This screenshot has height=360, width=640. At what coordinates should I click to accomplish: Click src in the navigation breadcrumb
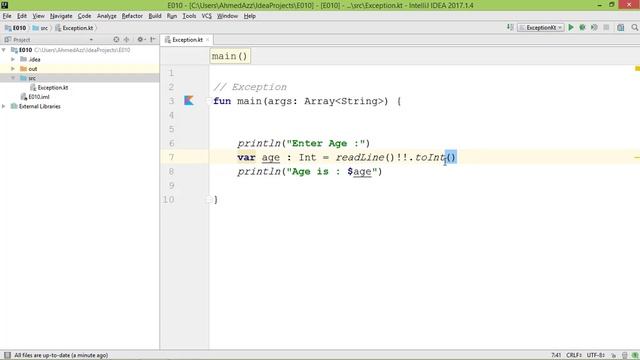pos(40,28)
